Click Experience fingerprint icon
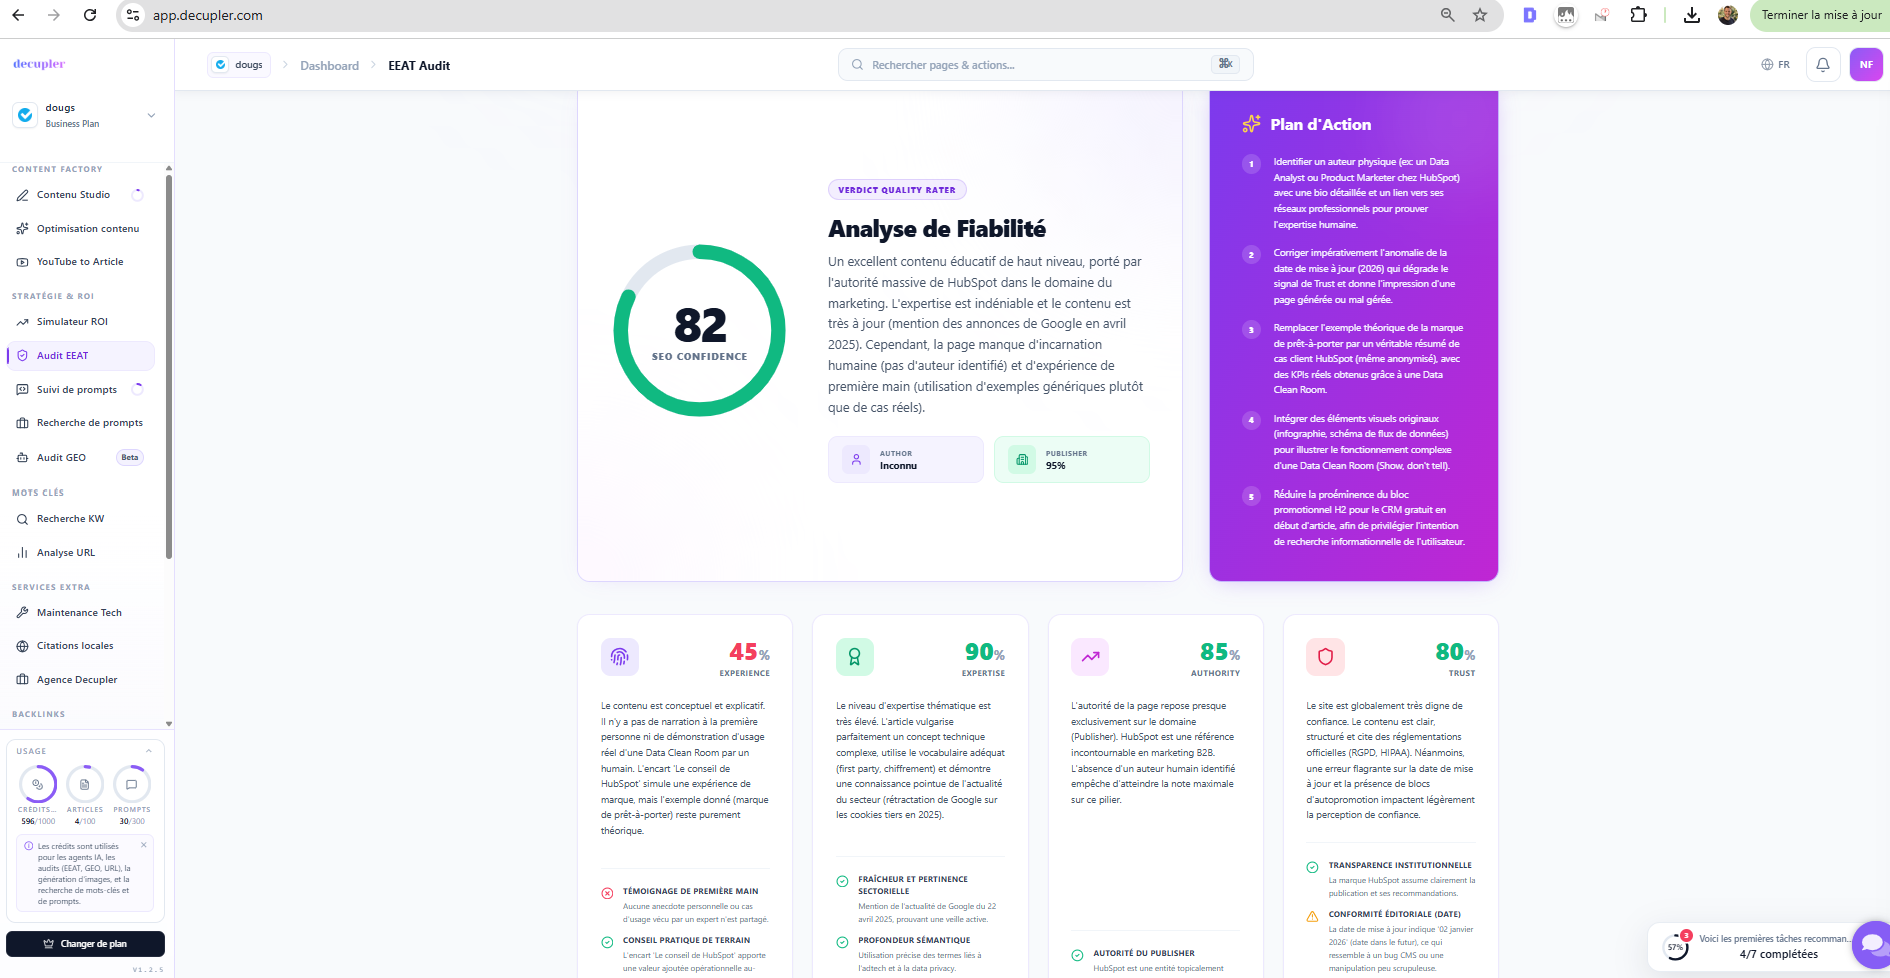 [x=620, y=657]
